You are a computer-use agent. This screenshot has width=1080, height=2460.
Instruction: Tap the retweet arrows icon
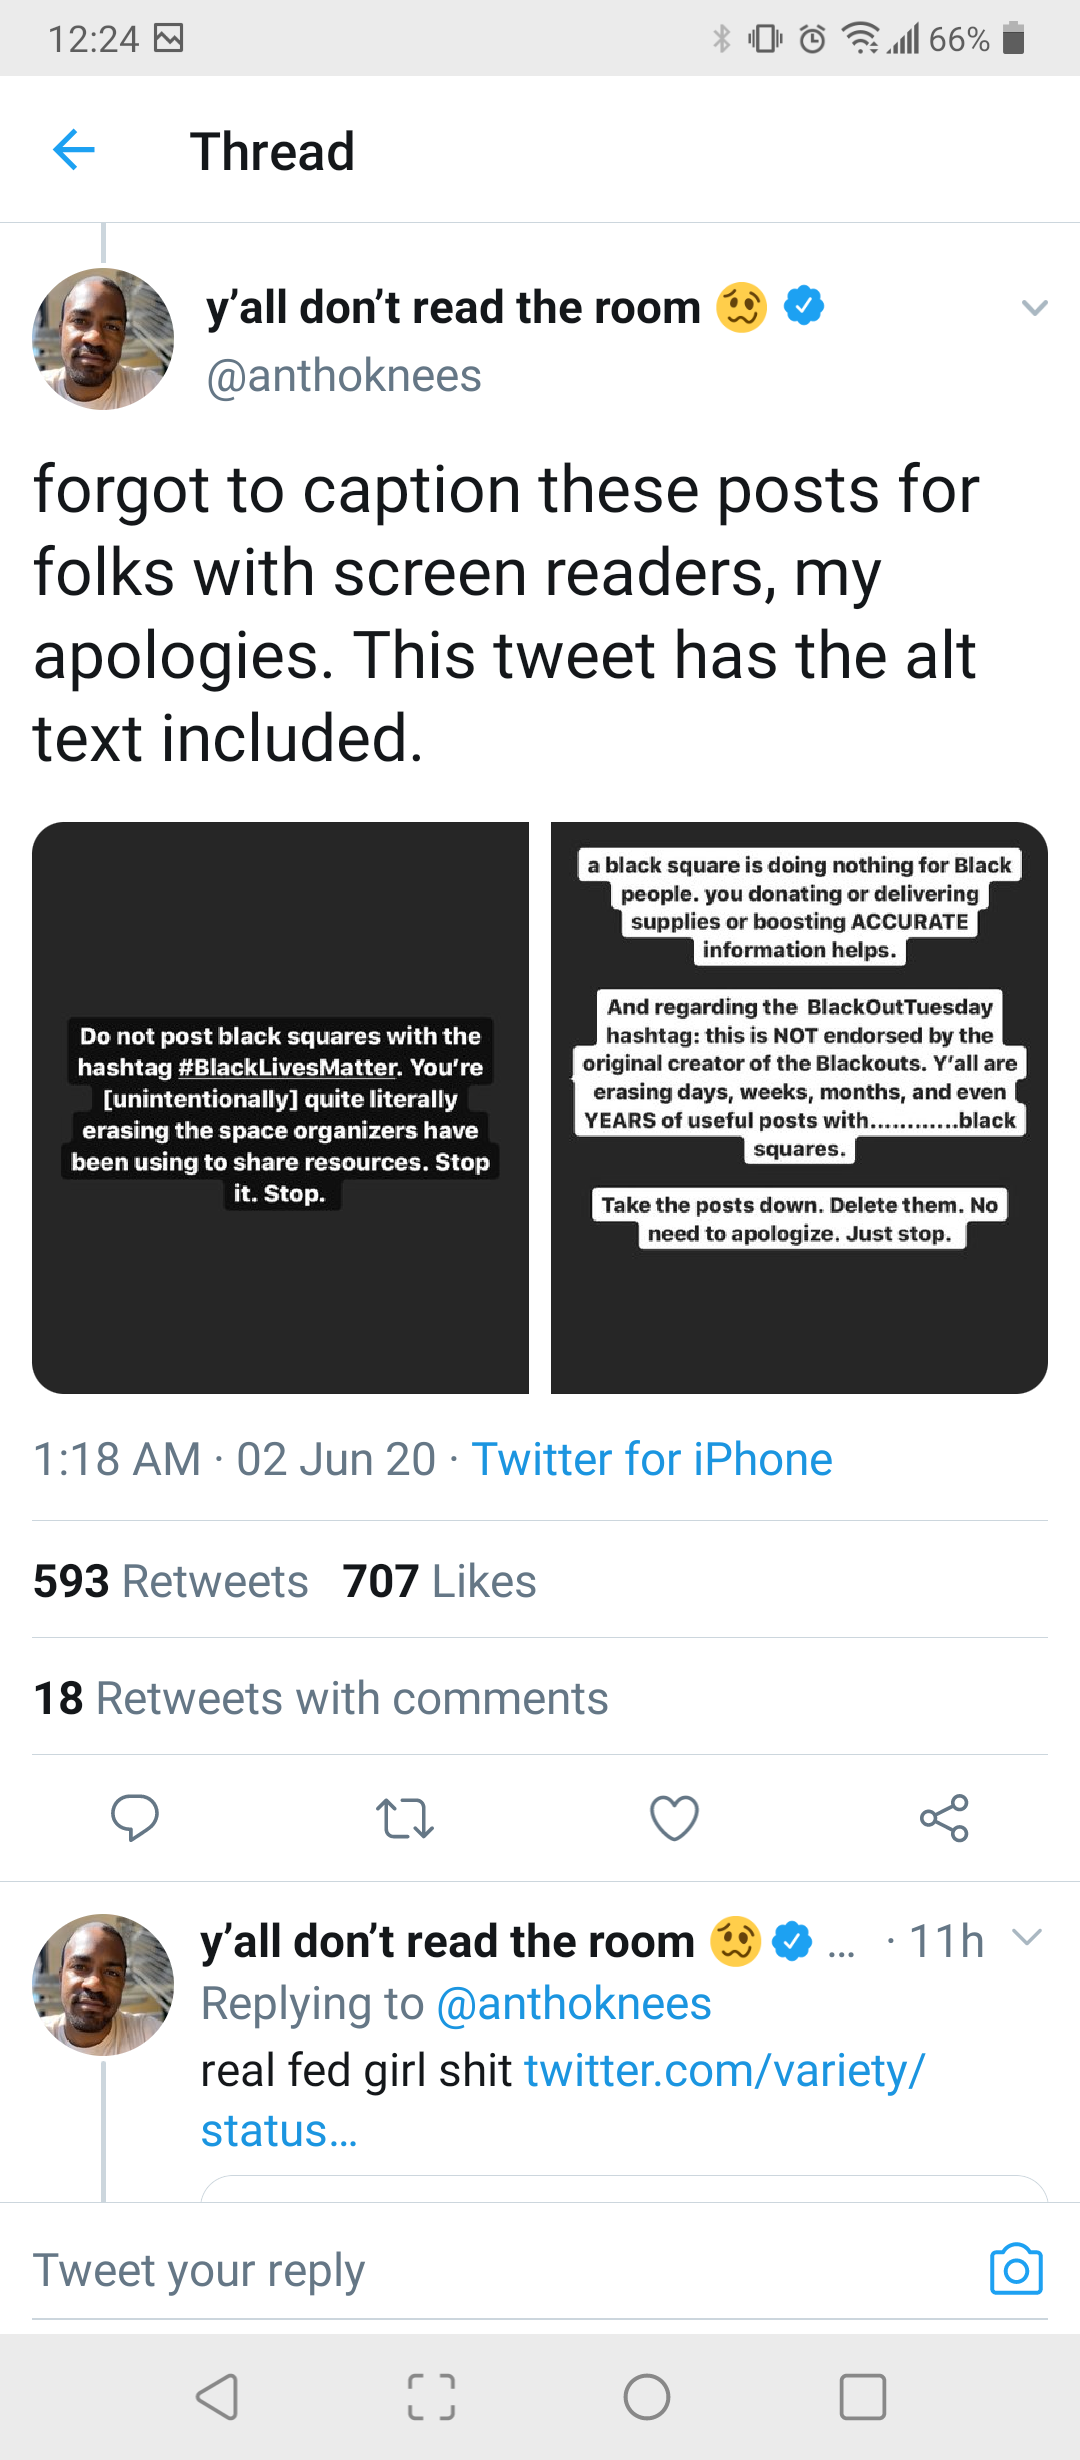pyautogui.click(x=404, y=1818)
